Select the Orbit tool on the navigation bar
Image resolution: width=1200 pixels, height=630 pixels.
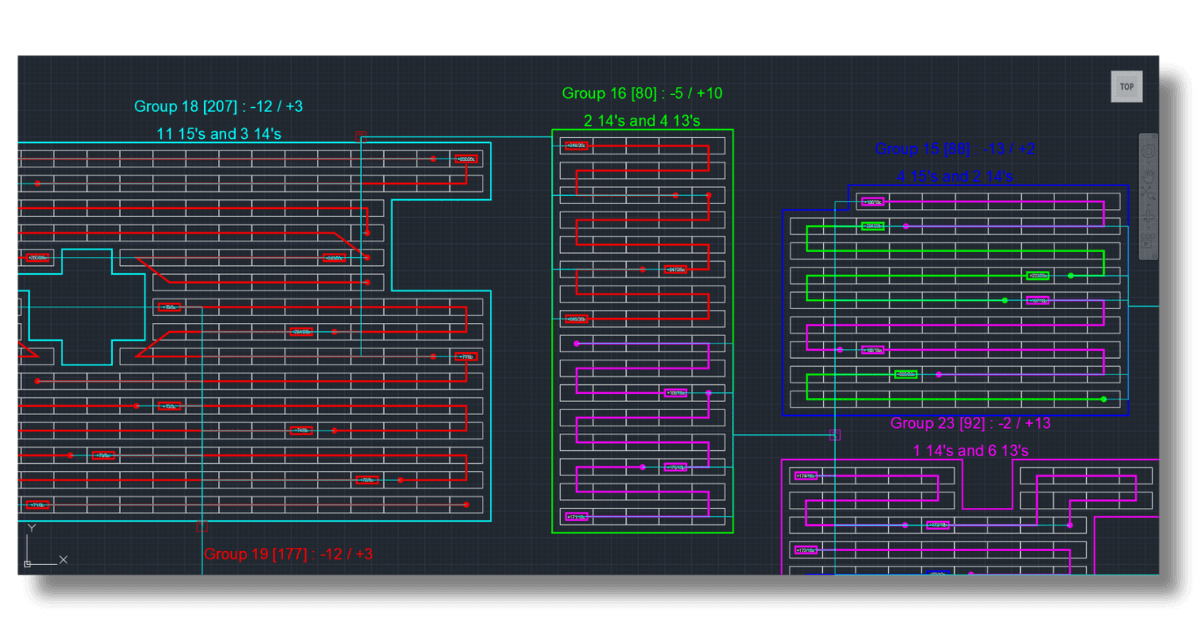[x=1148, y=216]
